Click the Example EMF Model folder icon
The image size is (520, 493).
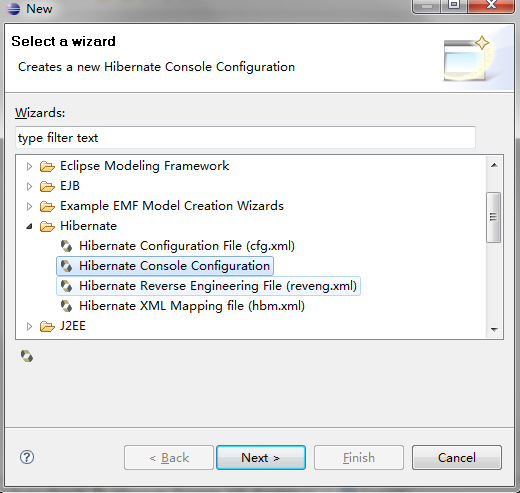click(47, 206)
